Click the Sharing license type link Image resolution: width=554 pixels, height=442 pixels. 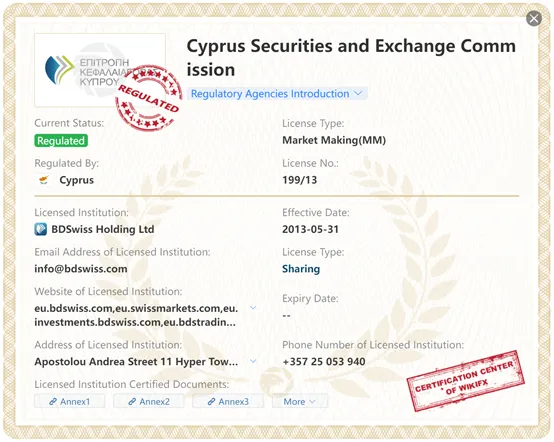pos(301,269)
